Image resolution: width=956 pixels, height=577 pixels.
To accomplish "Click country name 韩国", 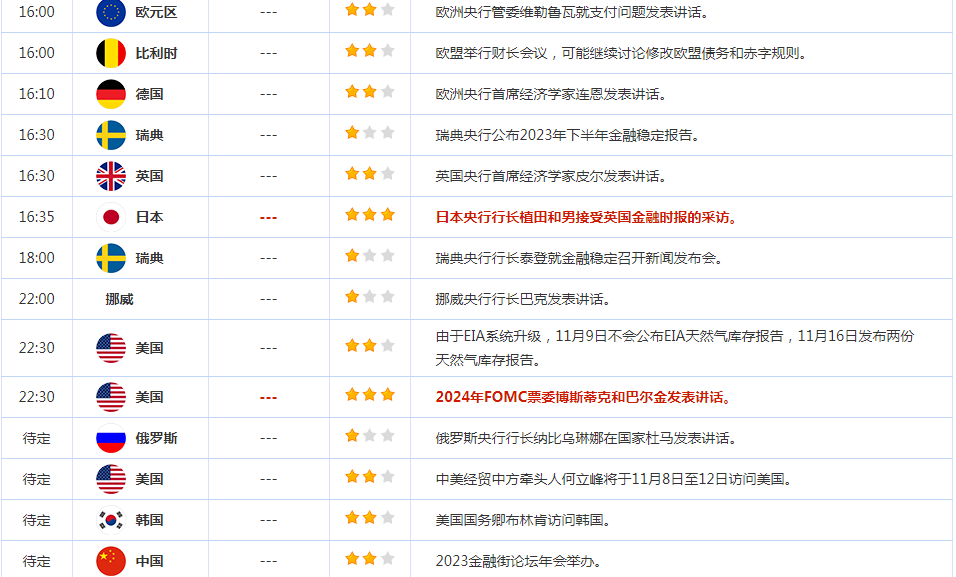I will (x=149, y=520).
